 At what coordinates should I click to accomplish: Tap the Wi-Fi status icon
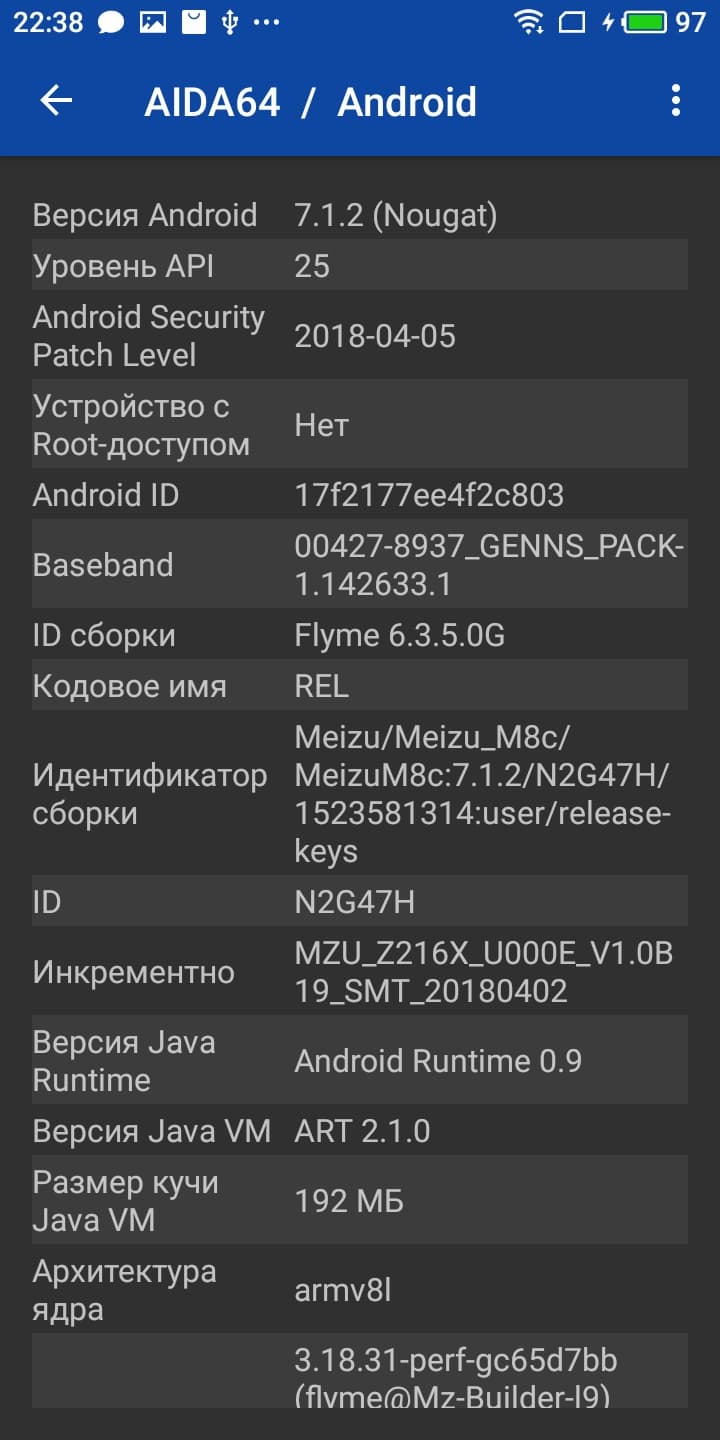[528, 22]
